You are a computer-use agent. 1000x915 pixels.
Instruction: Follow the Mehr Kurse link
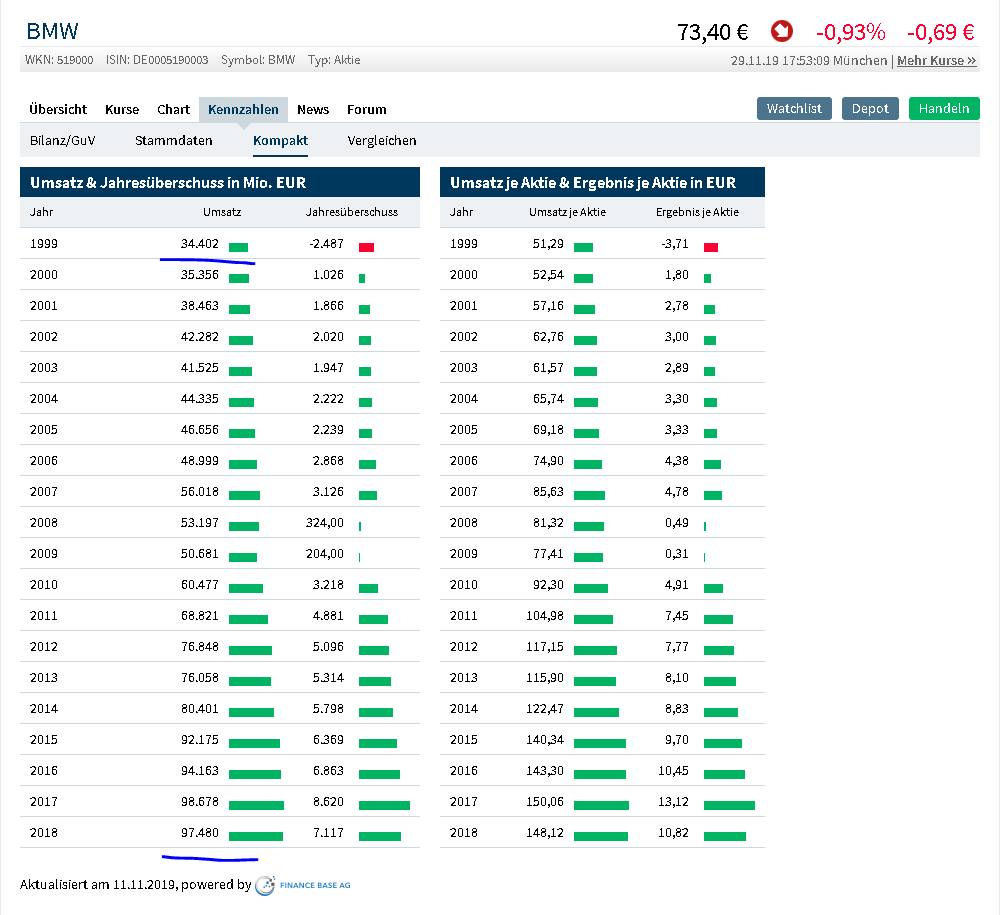coord(936,60)
